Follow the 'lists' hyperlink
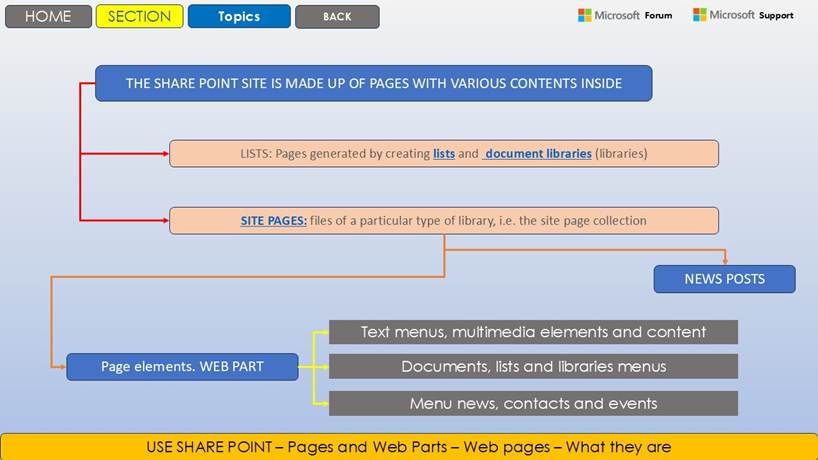 (x=444, y=154)
